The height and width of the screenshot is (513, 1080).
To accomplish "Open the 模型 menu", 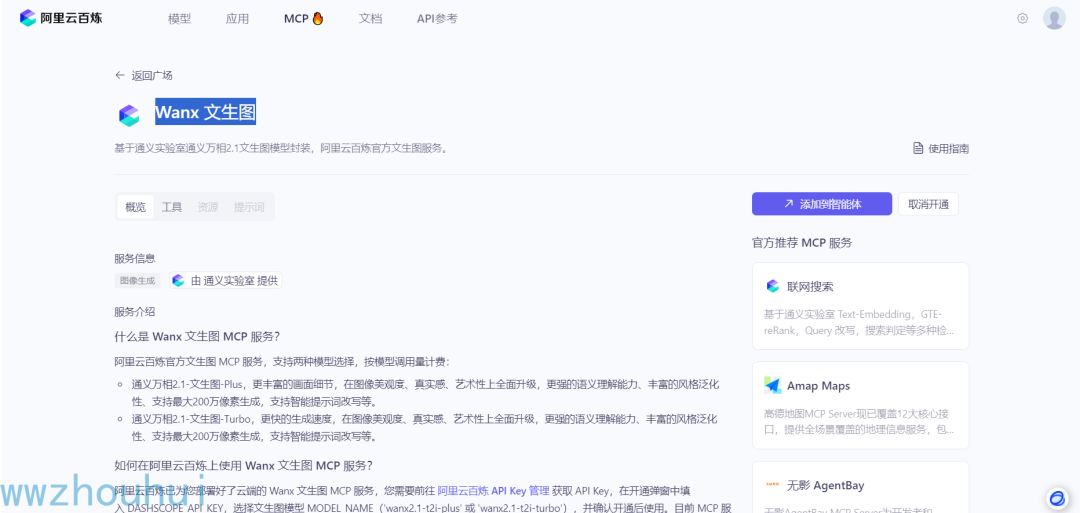I will (x=179, y=19).
